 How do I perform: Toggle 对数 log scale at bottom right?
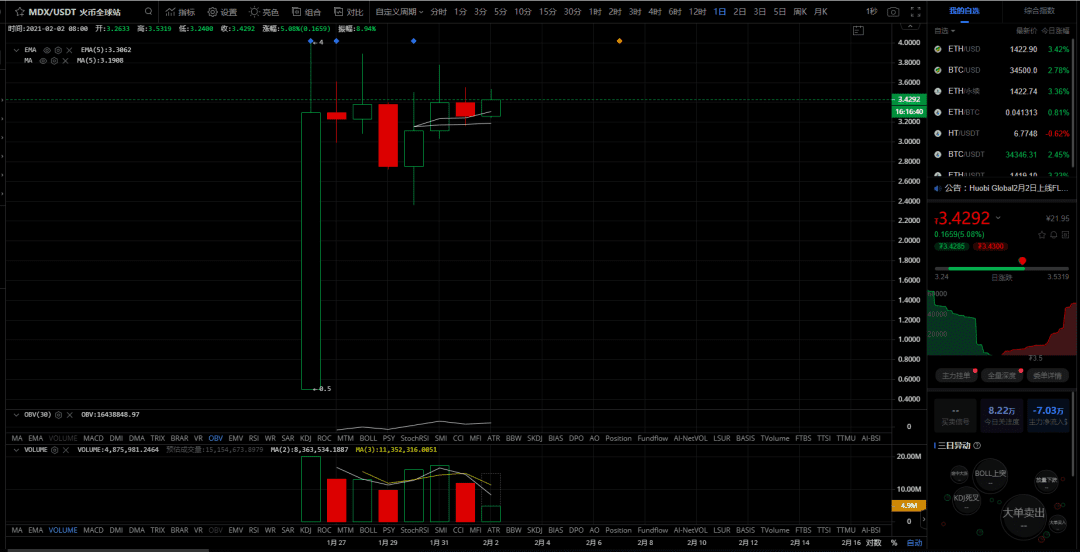coord(873,543)
